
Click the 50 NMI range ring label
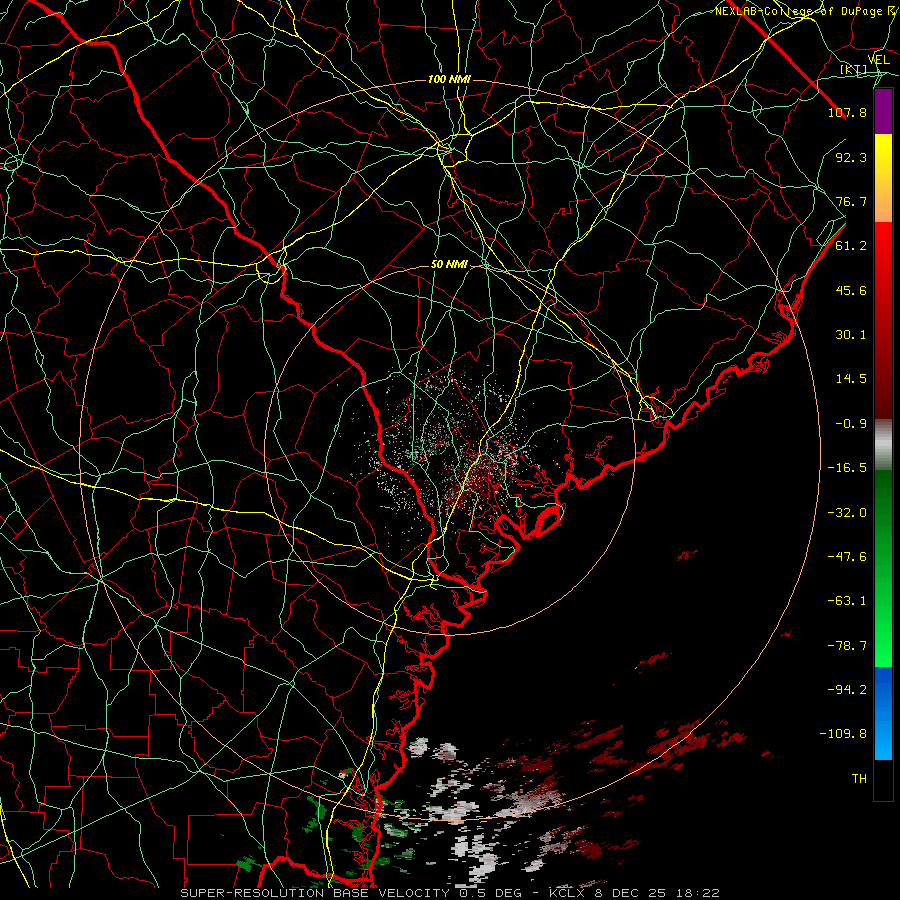point(449,264)
